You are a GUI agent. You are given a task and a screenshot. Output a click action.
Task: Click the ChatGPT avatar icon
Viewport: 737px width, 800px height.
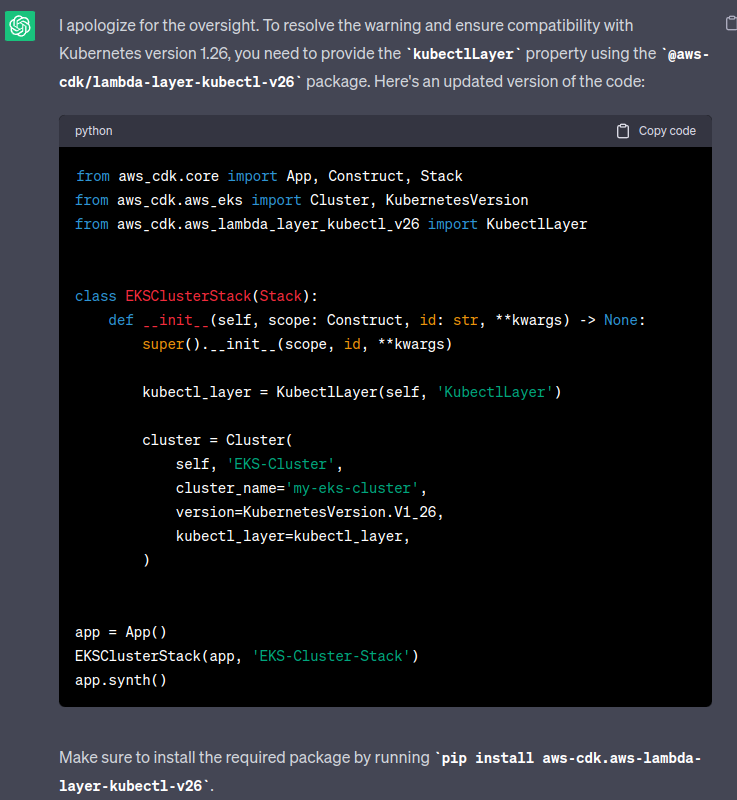(20, 26)
